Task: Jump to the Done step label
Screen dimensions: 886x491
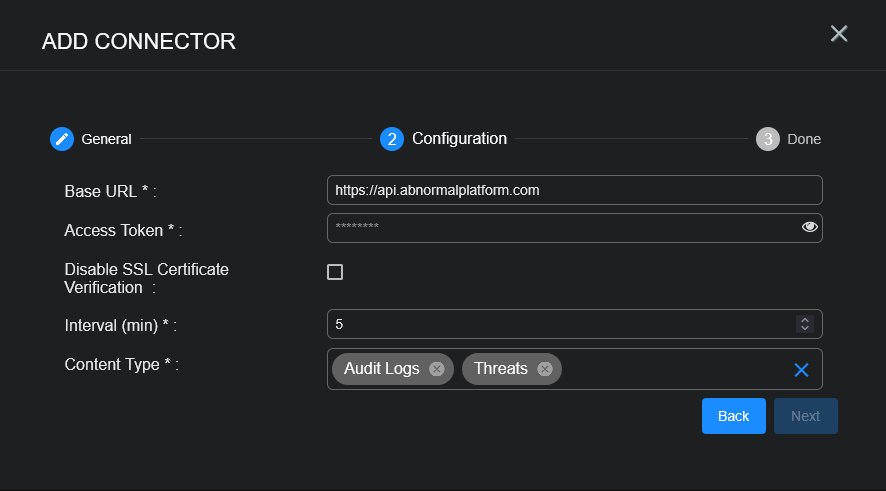Action: (x=804, y=139)
